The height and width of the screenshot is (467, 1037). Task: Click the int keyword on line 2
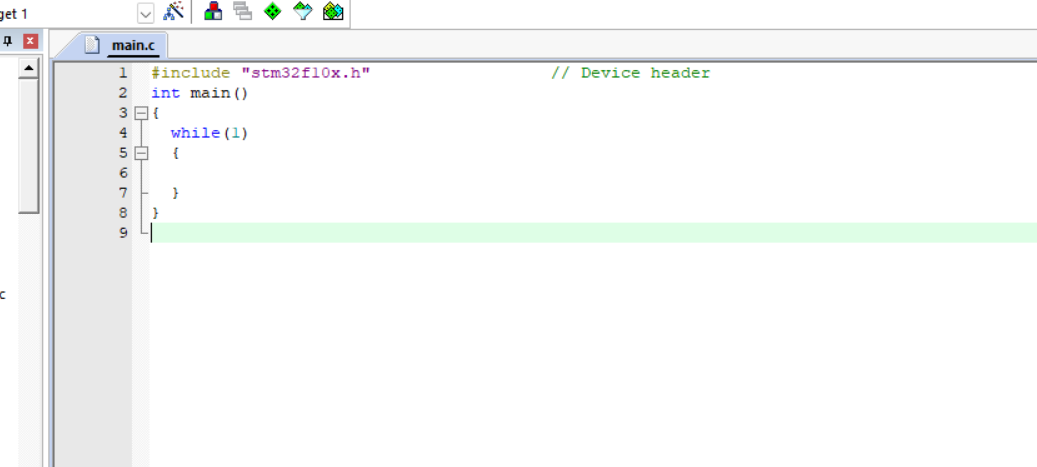(165, 93)
